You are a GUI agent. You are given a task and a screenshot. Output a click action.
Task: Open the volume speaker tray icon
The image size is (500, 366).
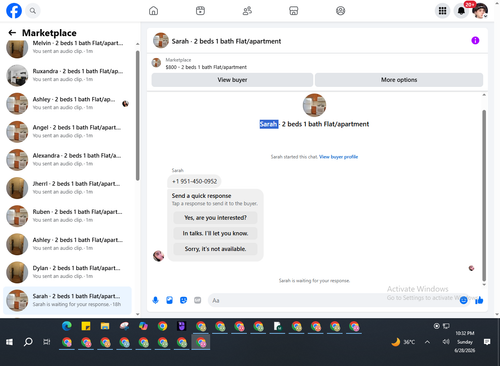tap(445, 342)
